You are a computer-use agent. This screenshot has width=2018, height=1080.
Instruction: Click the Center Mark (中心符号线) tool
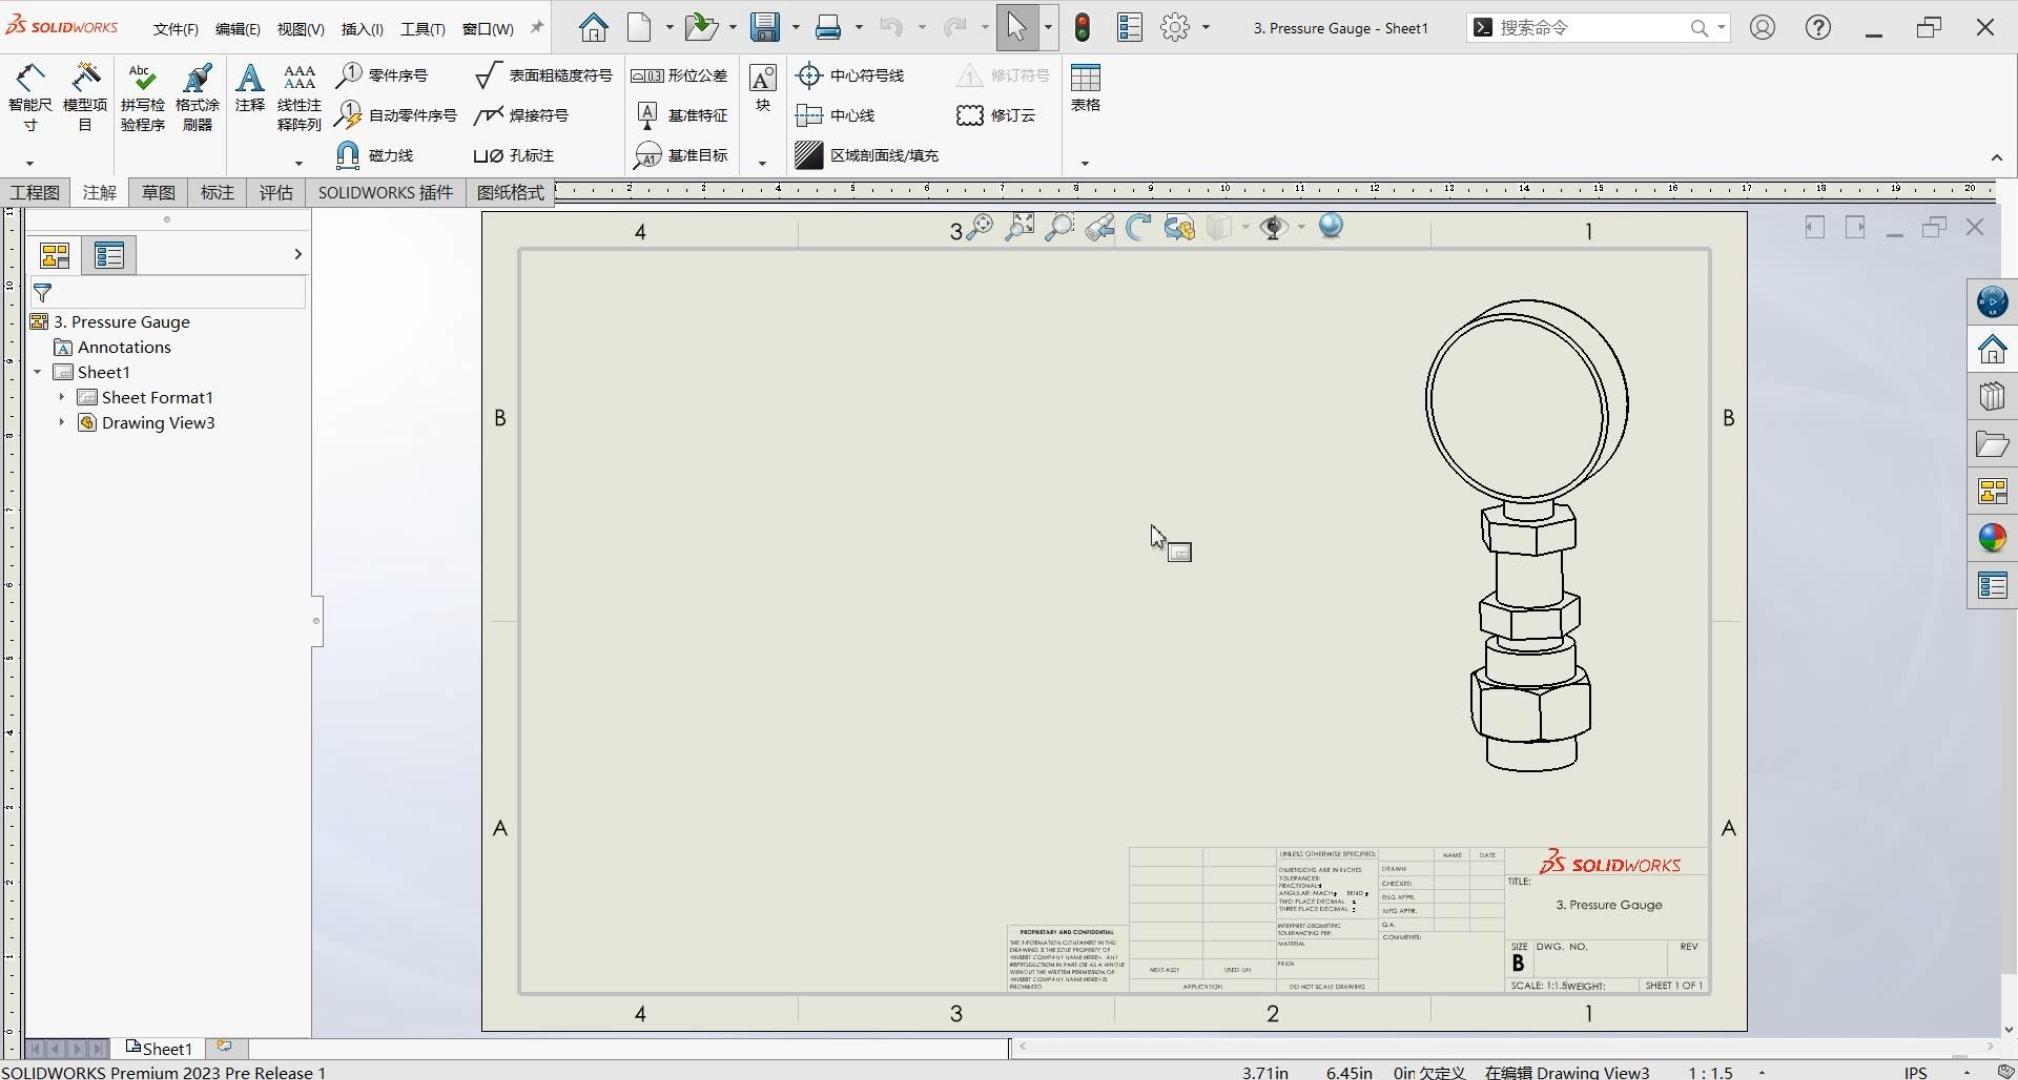[851, 75]
